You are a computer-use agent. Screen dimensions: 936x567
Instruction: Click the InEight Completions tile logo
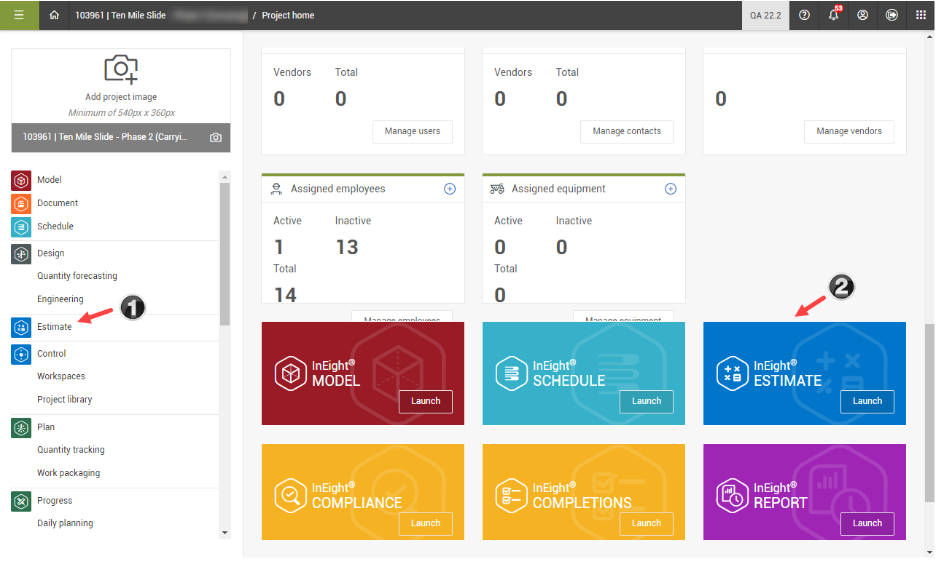512,495
